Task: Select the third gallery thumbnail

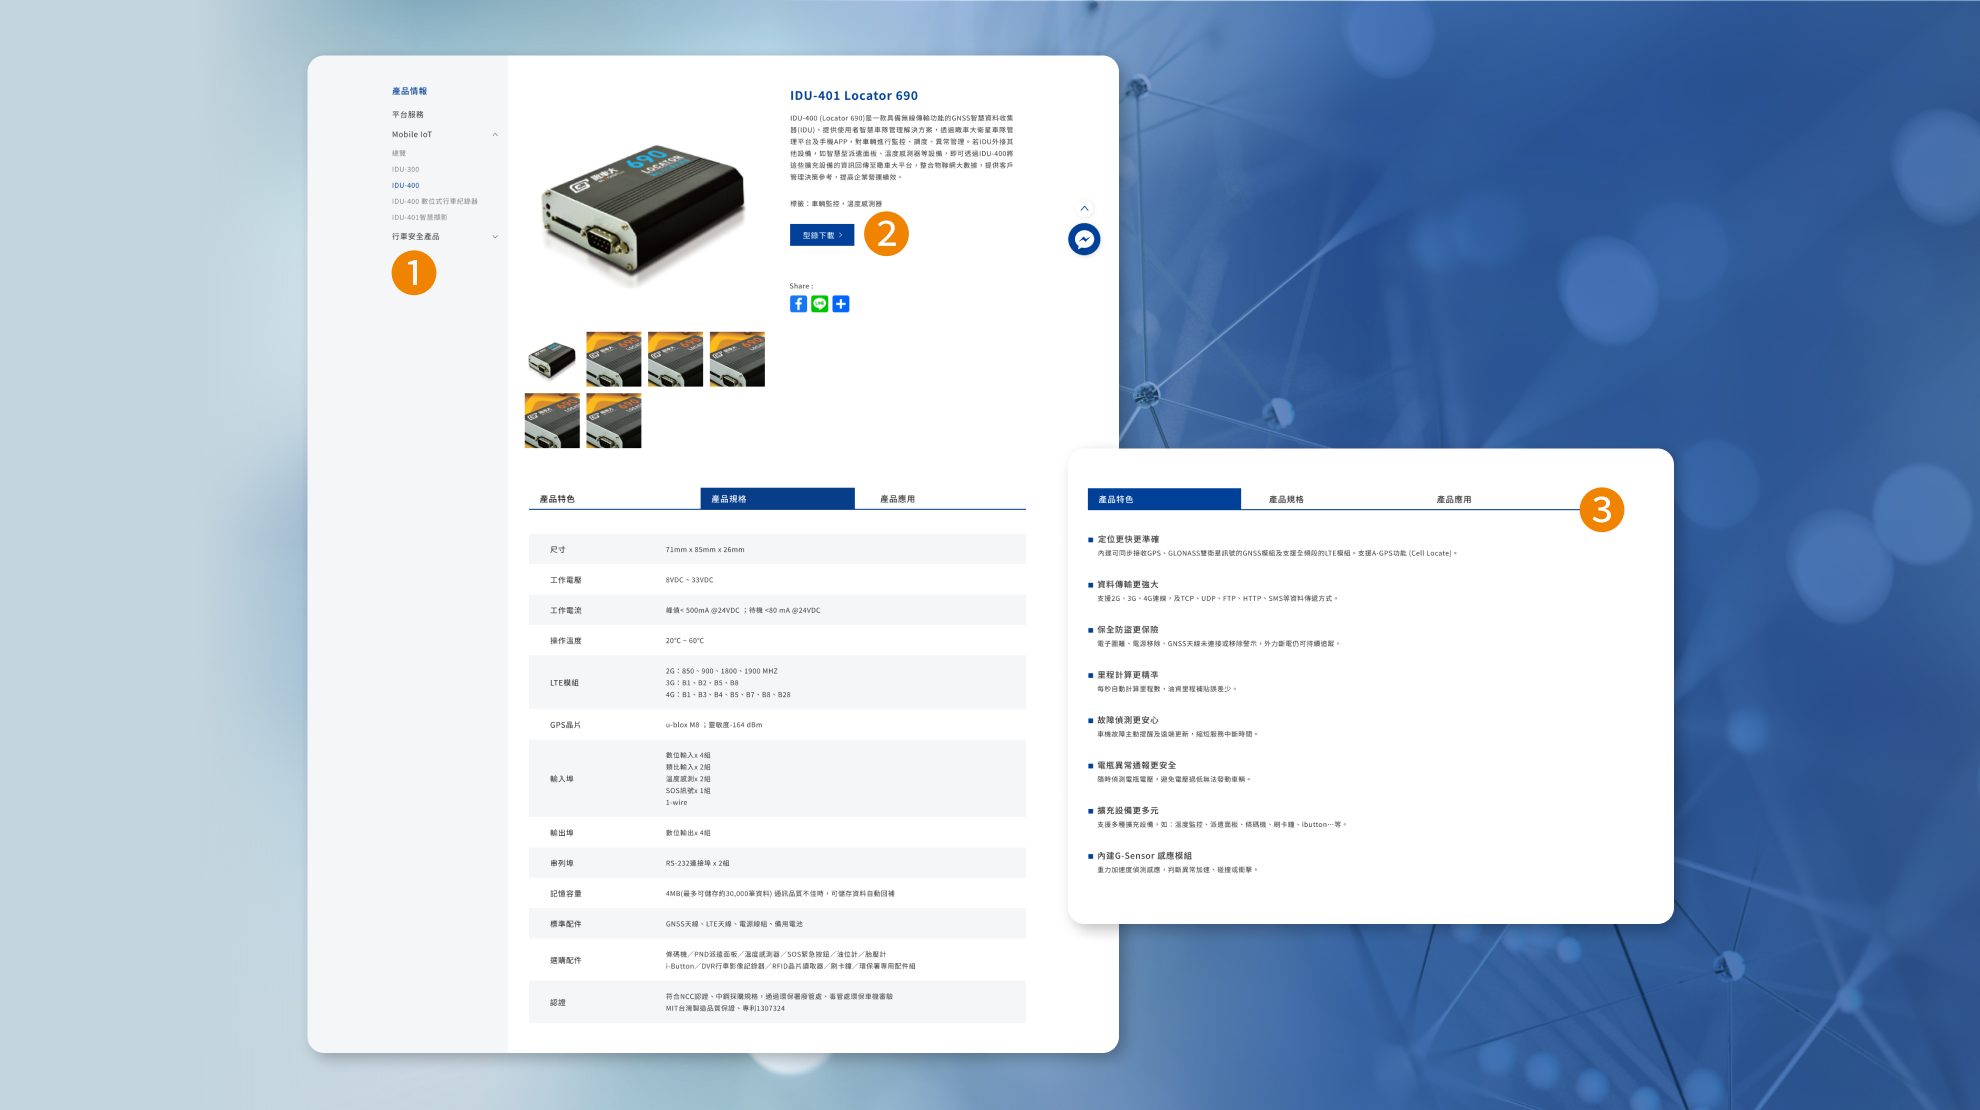Action: tap(675, 359)
